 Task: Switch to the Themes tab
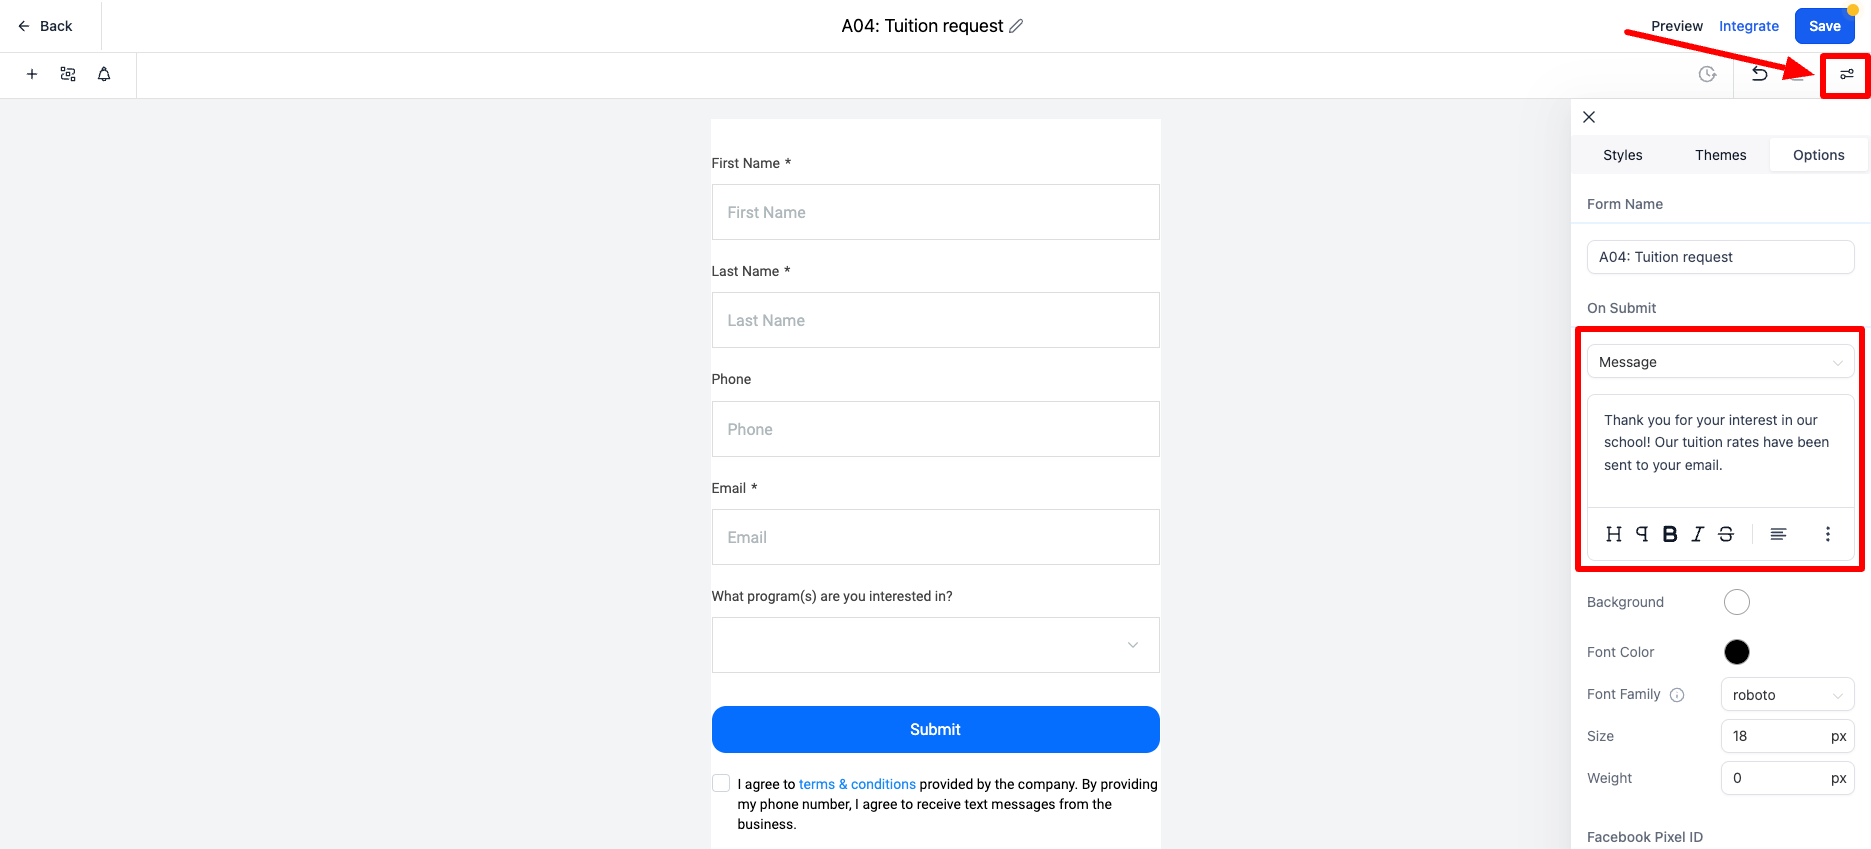pyautogui.click(x=1720, y=155)
